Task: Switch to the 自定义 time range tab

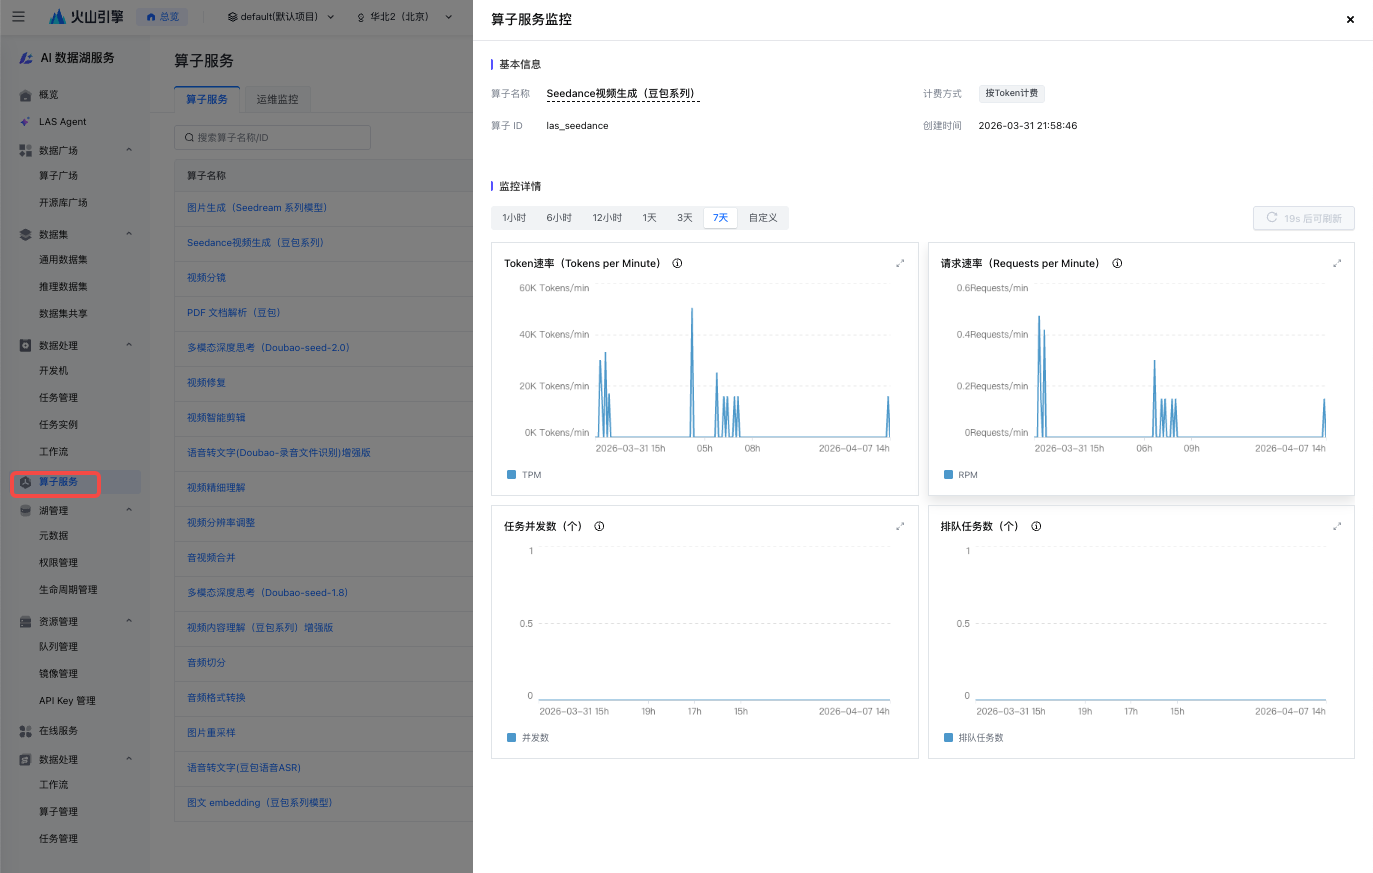Action: [x=763, y=218]
